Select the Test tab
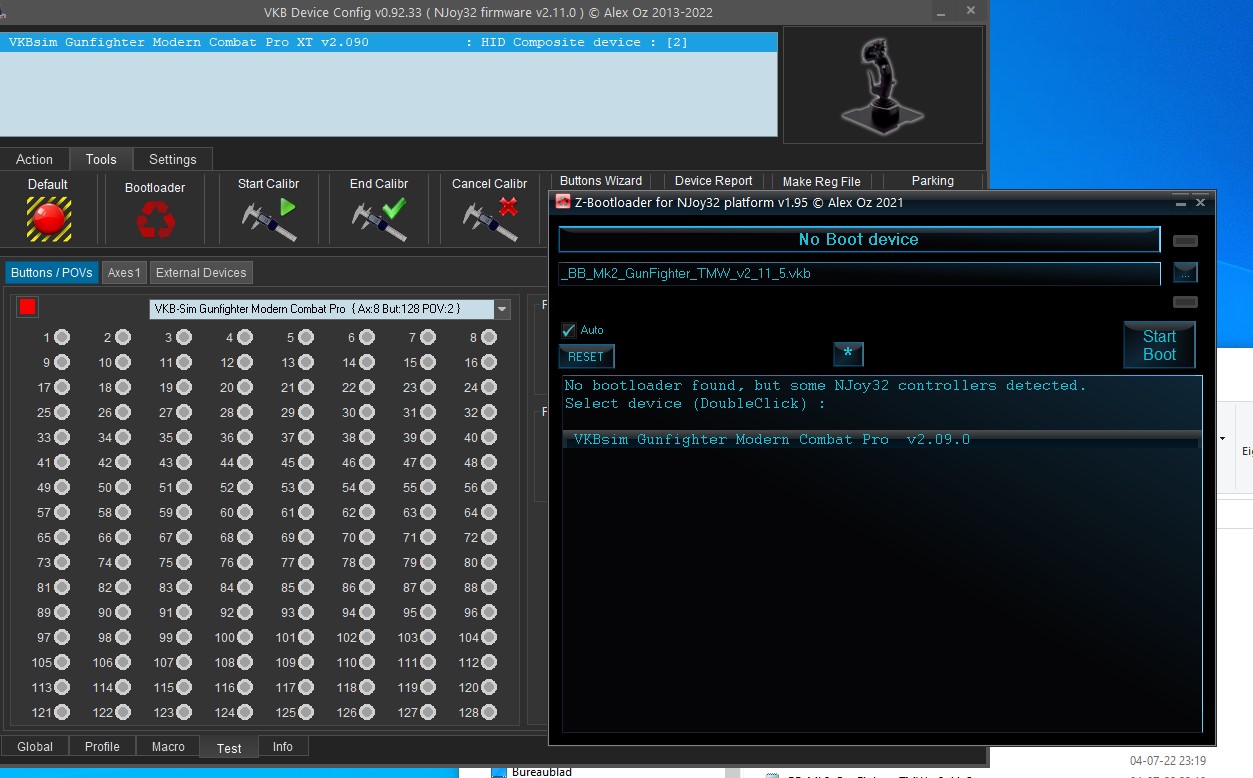The width and height of the screenshot is (1253, 778). pos(229,747)
